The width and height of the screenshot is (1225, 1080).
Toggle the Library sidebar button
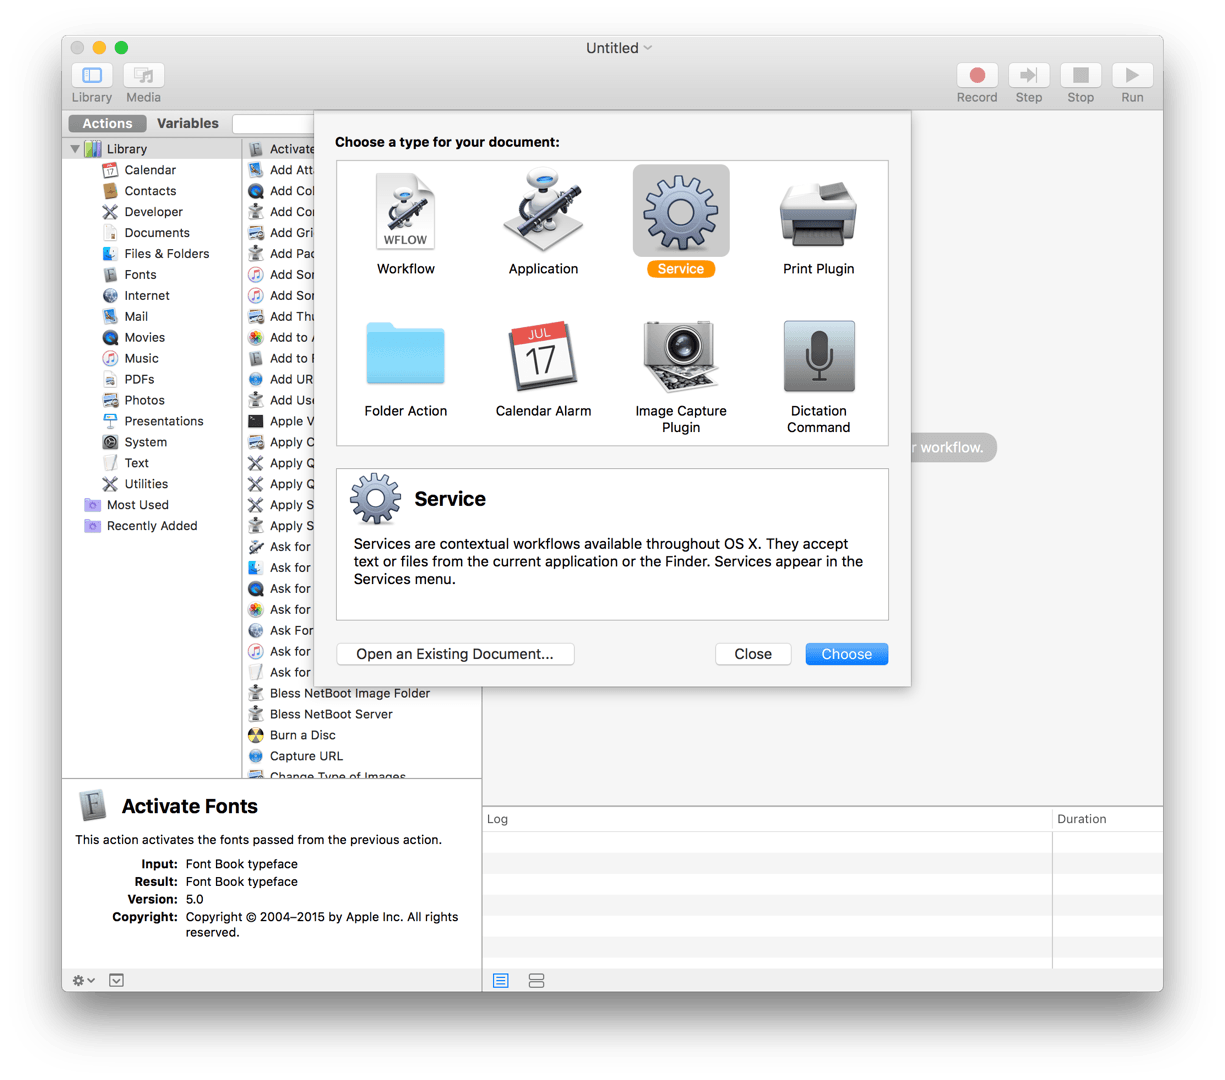click(x=92, y=76)
